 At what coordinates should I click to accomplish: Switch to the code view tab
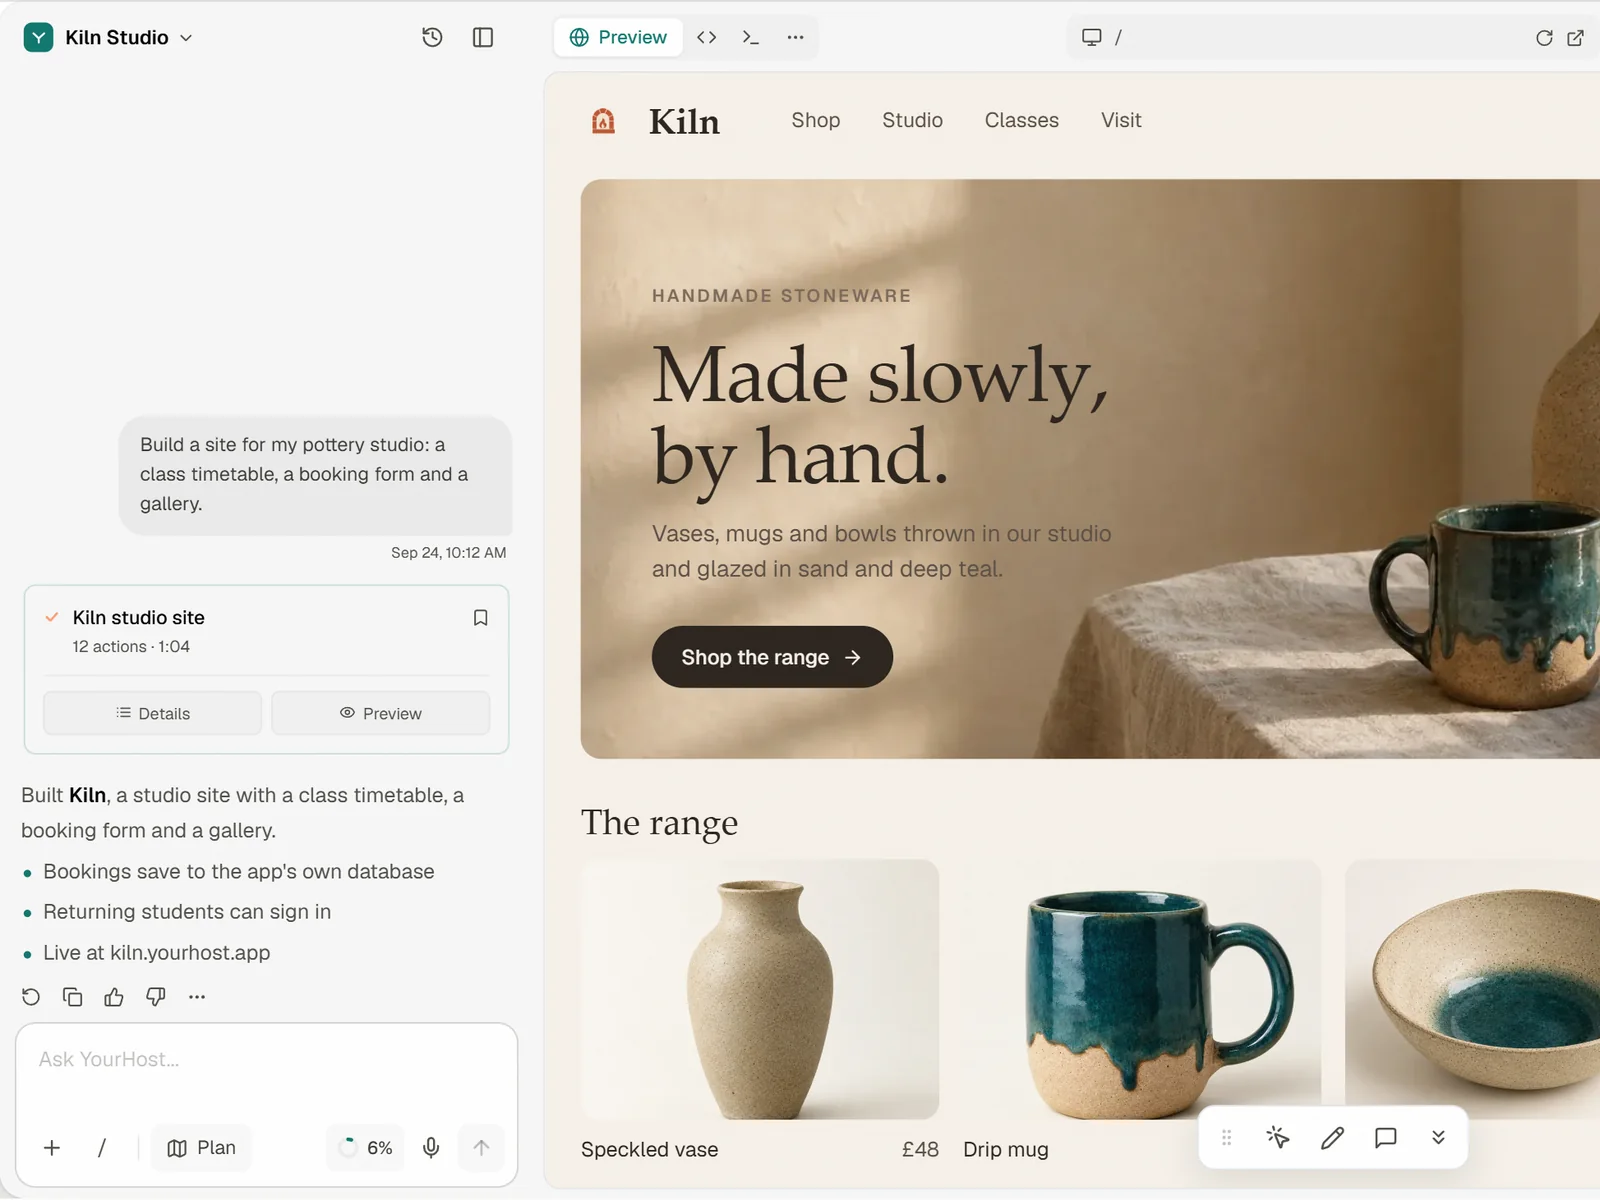[707, 37]
